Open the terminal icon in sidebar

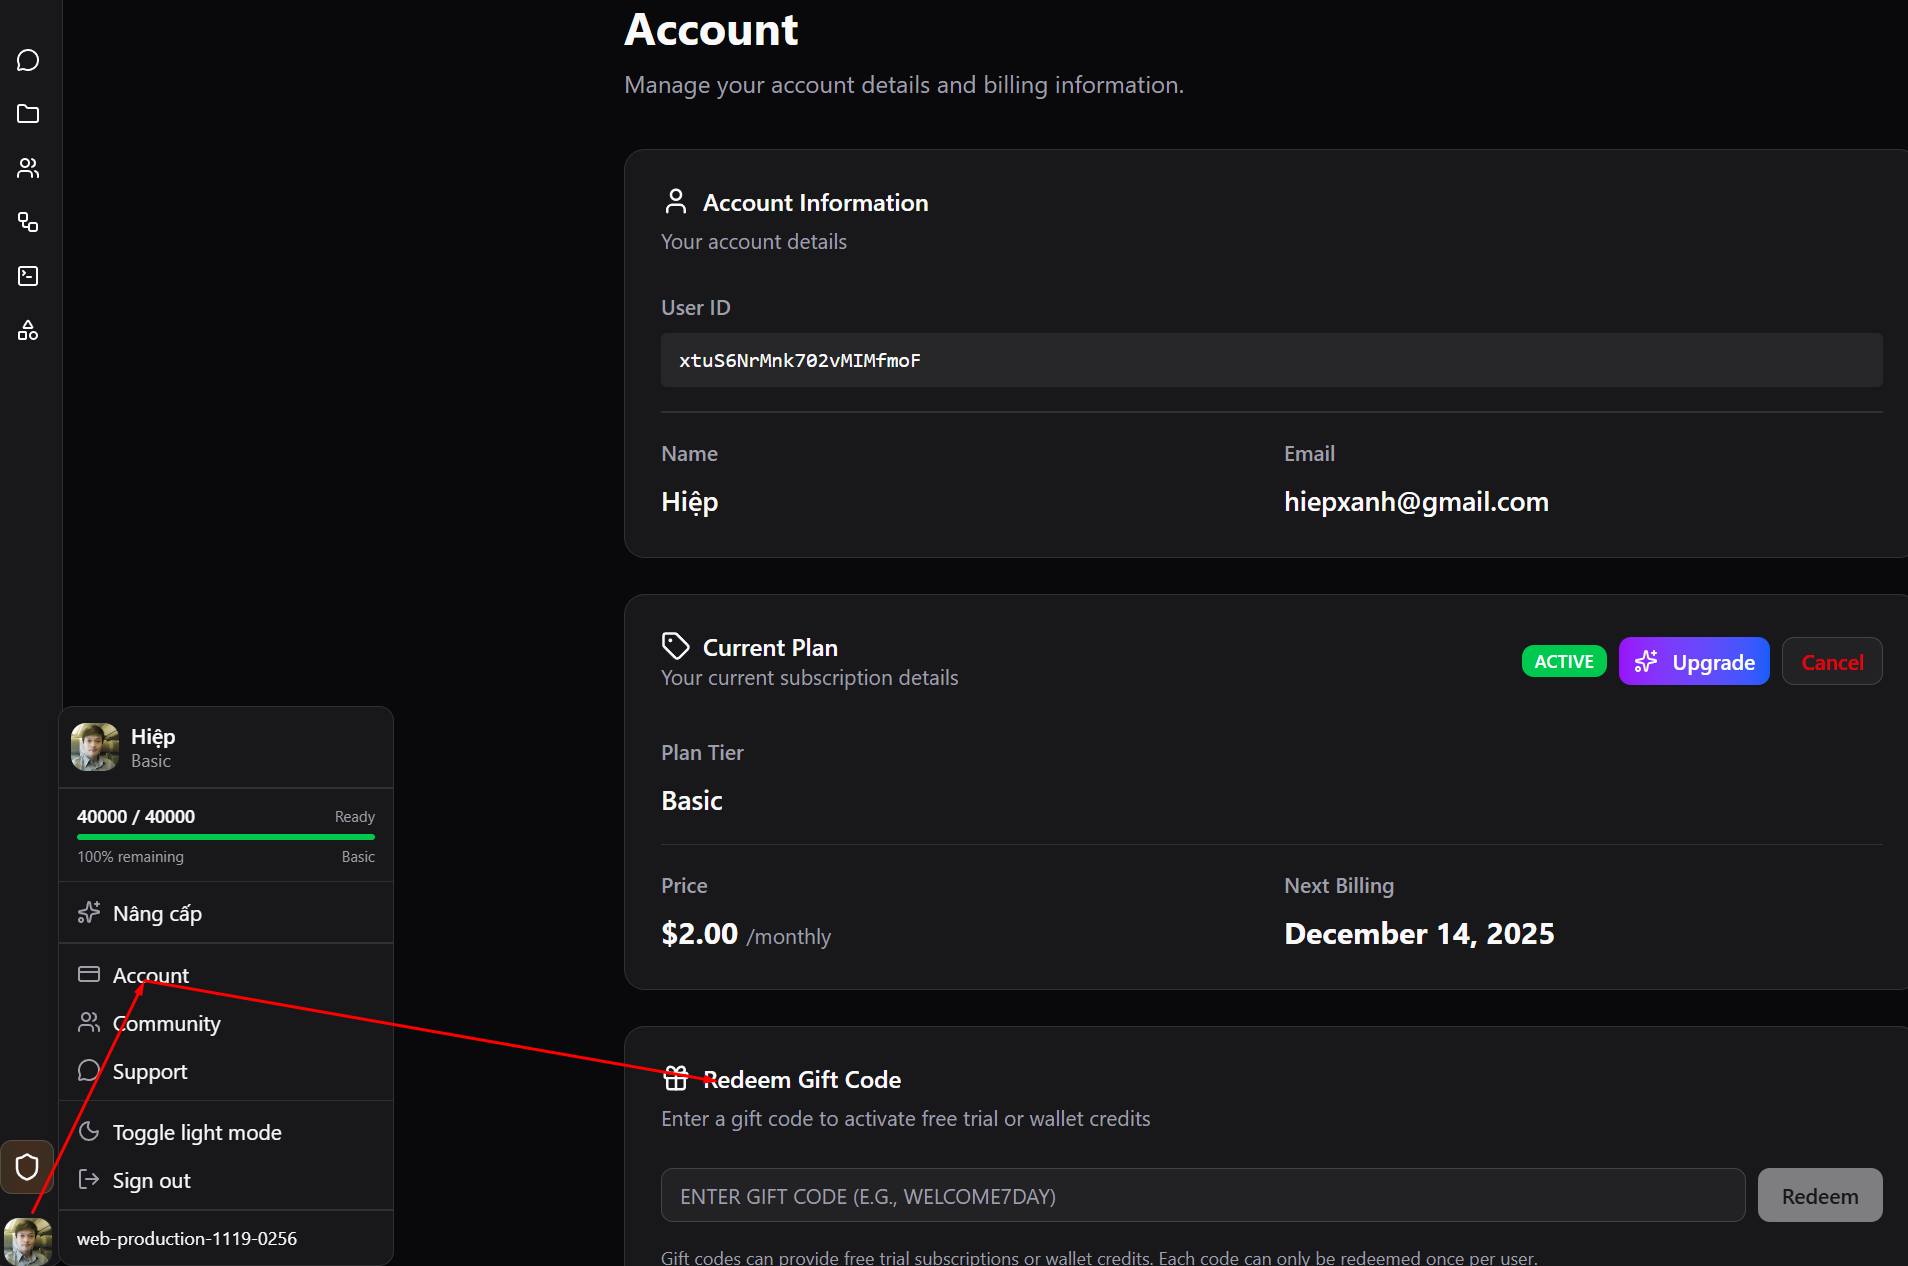tap(28, 276)
